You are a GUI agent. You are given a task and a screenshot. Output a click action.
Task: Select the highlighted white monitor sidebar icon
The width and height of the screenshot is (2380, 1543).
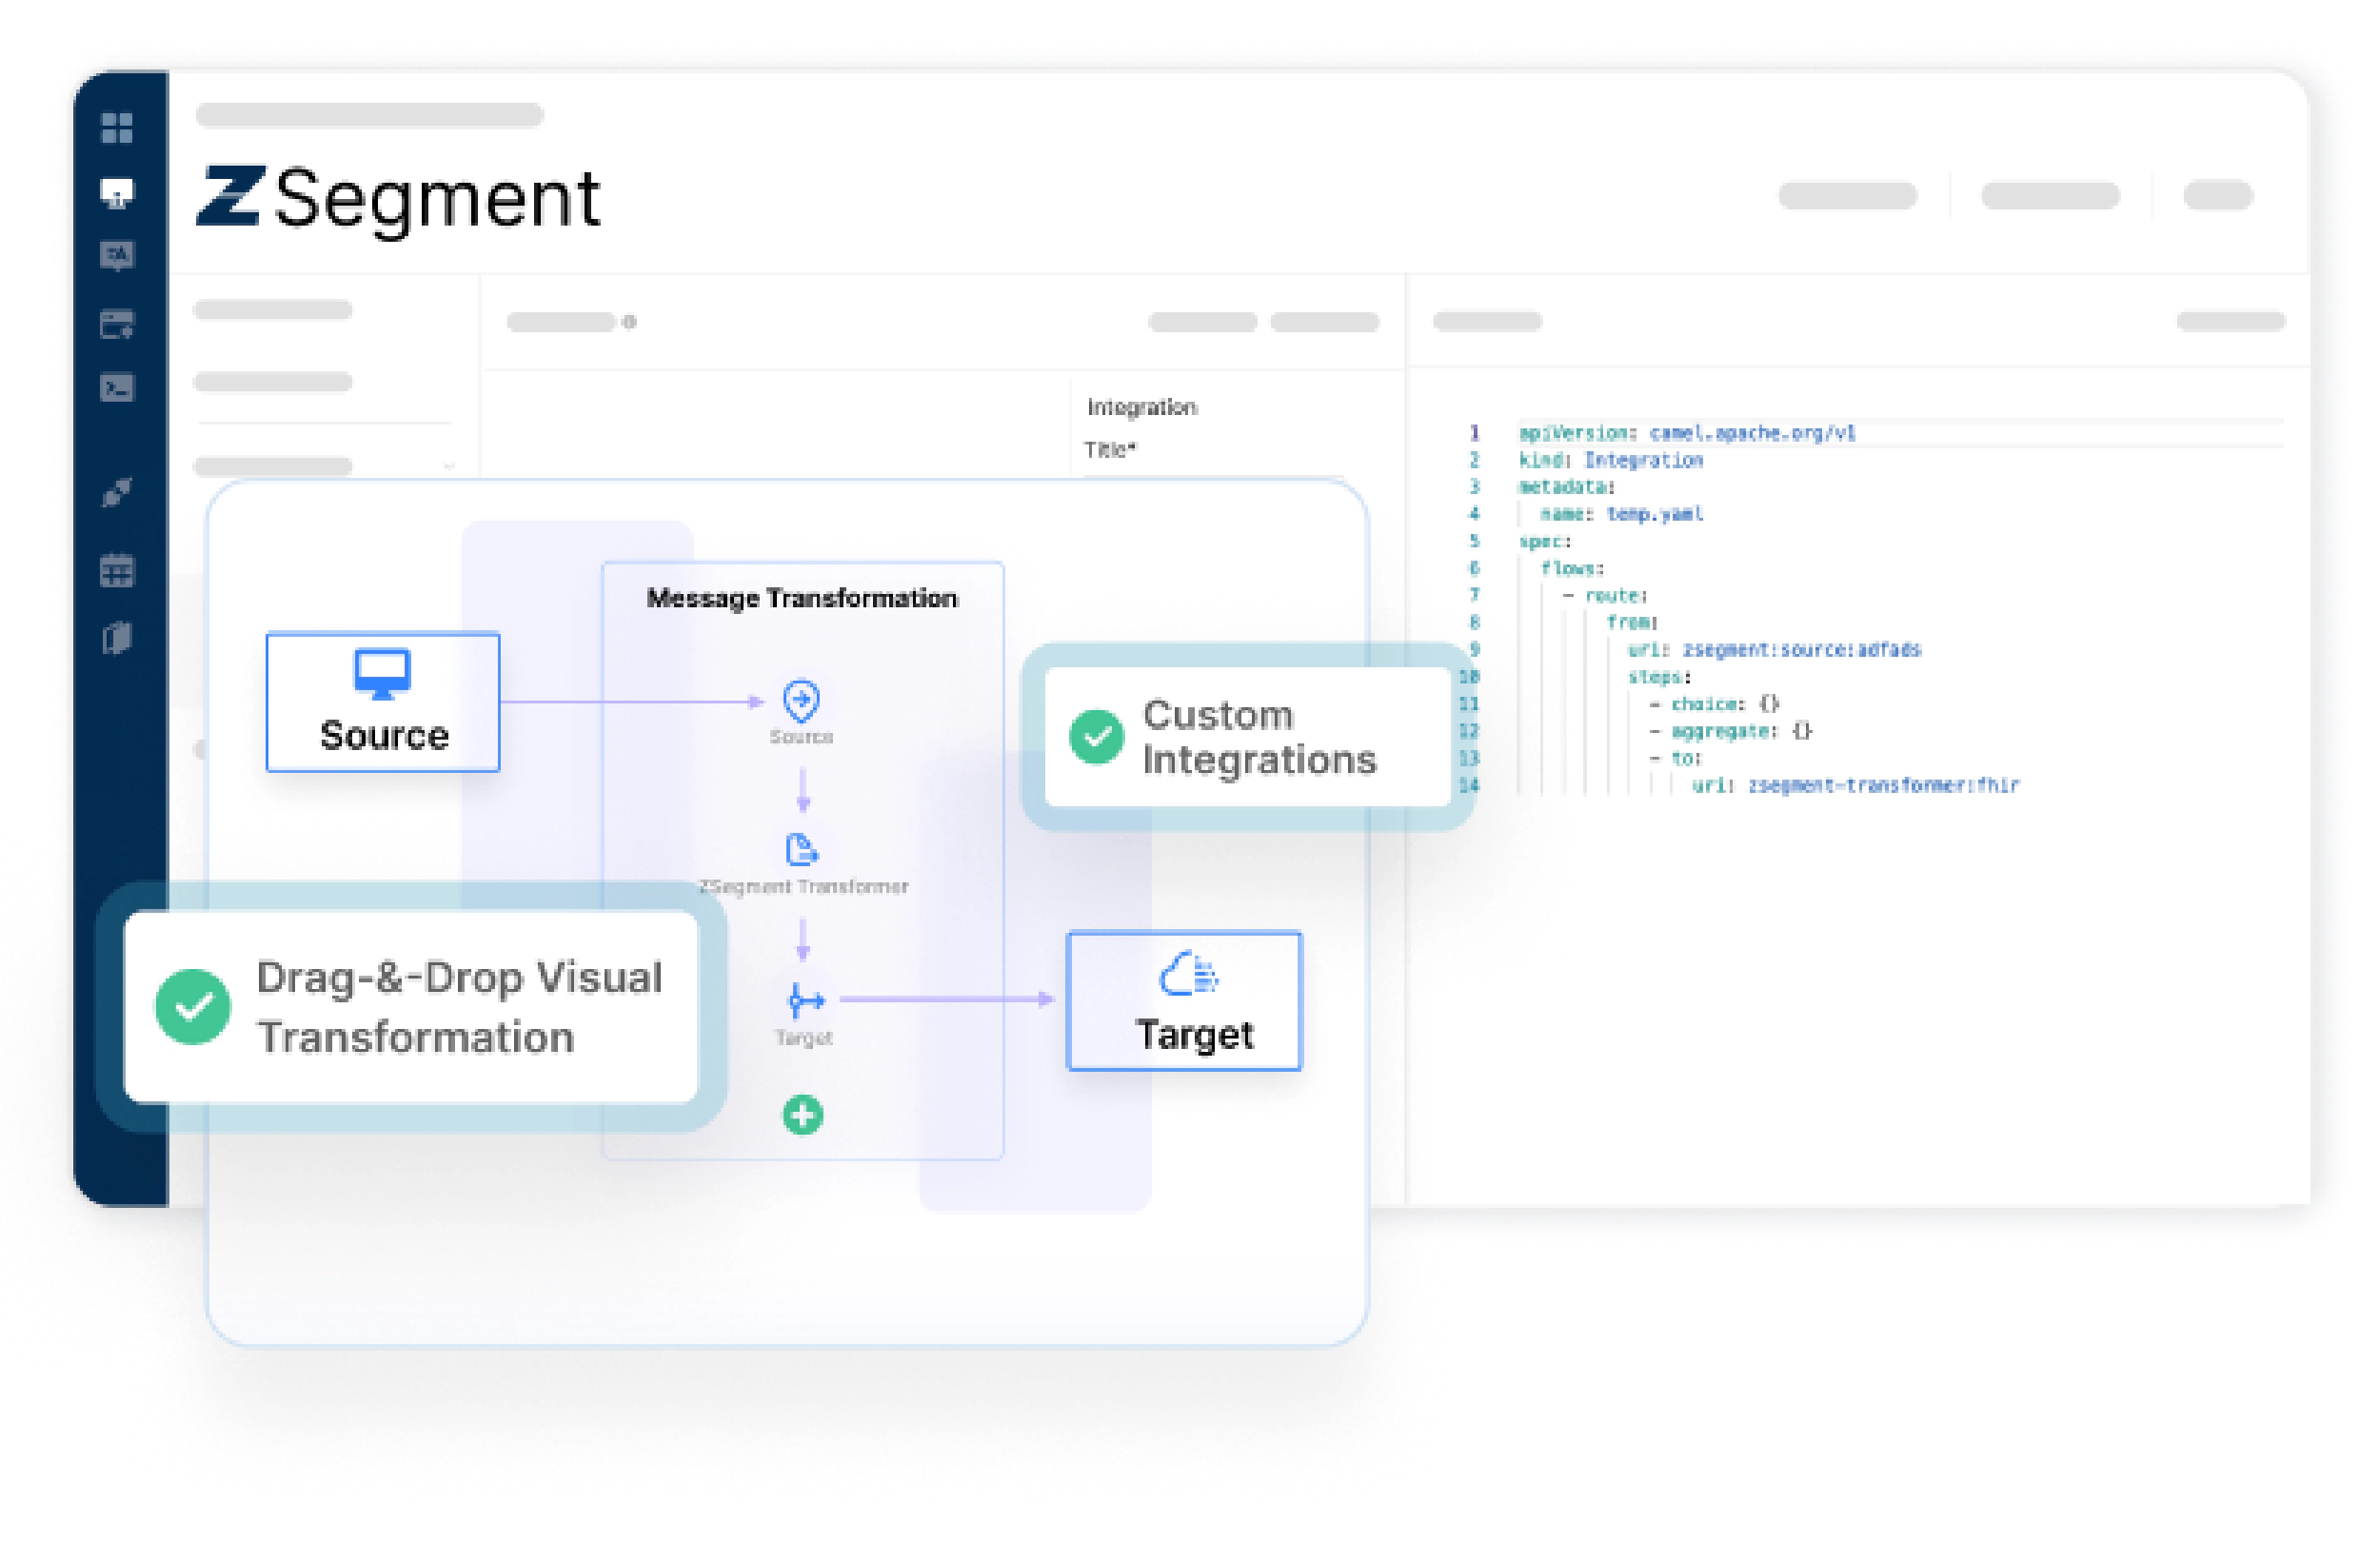coord(117,193)
